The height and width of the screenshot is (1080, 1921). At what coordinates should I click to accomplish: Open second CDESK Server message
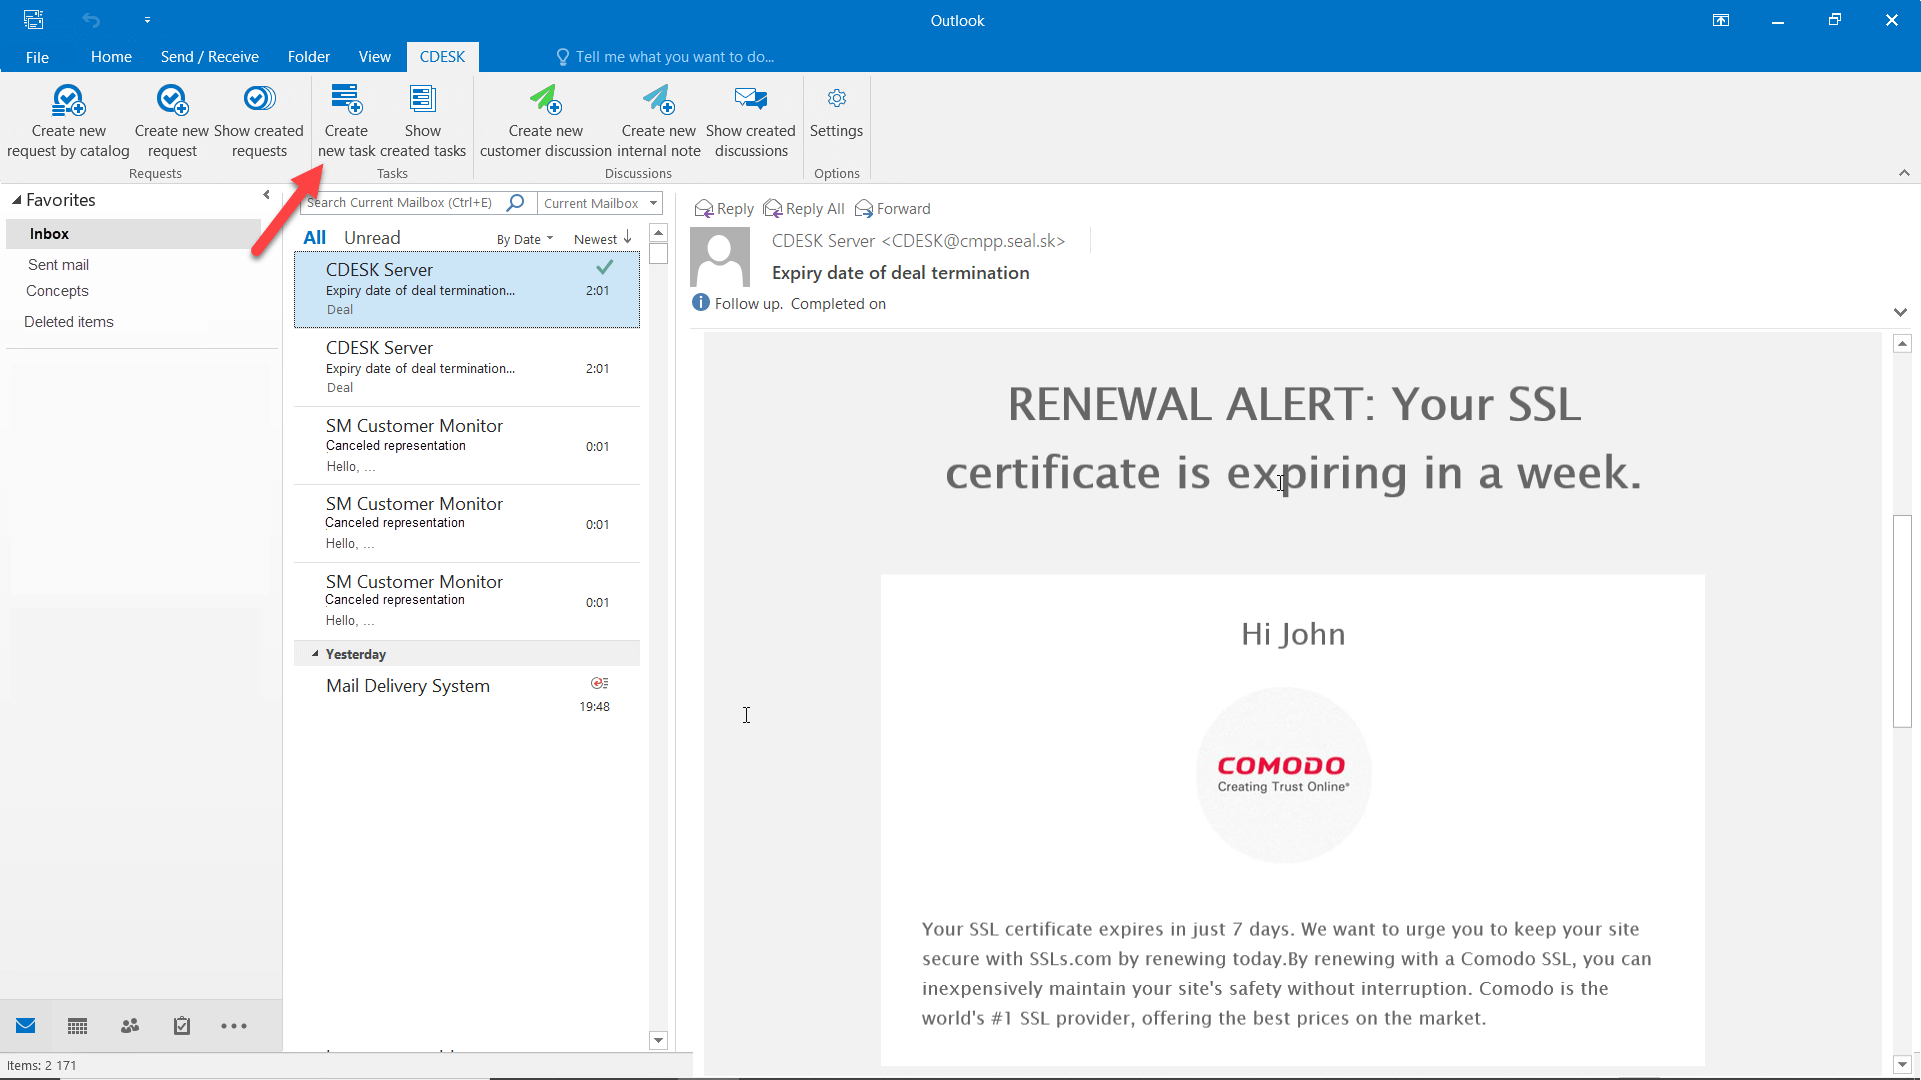[x=467, y=367]
